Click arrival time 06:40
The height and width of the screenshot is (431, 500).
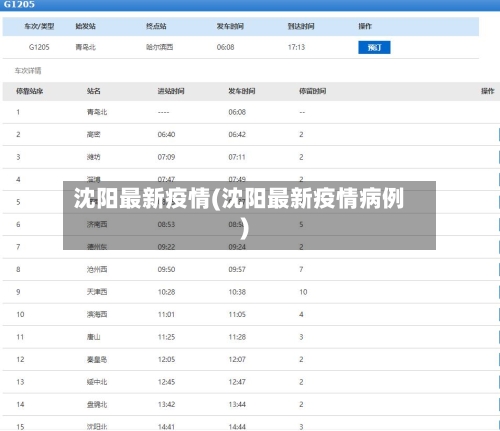(x=166, y=134)
